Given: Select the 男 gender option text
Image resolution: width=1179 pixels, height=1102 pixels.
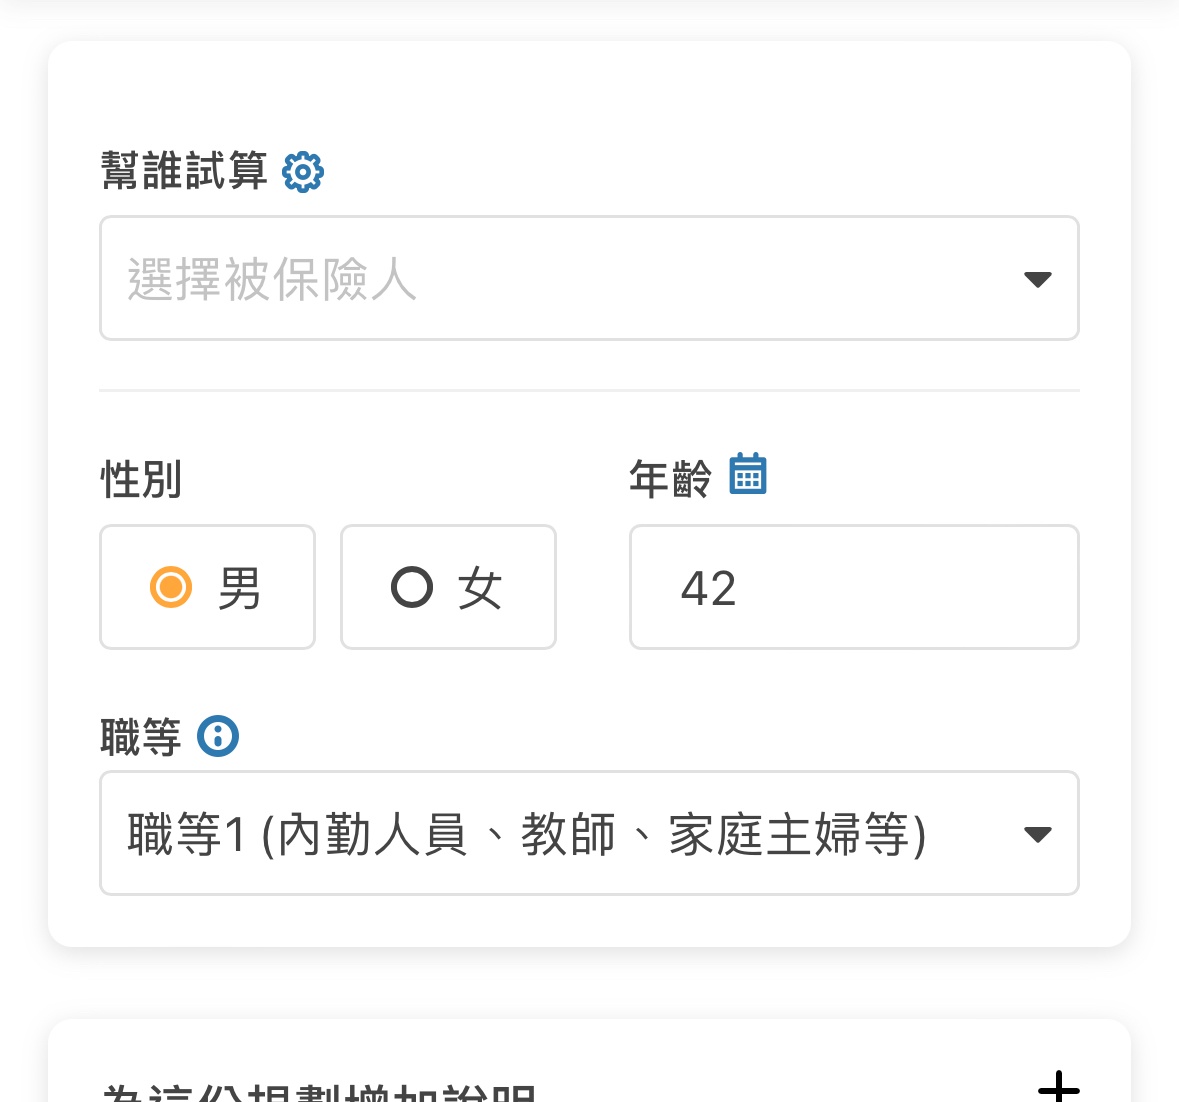Looking at the screenshot, I should (x=240, y=588).
